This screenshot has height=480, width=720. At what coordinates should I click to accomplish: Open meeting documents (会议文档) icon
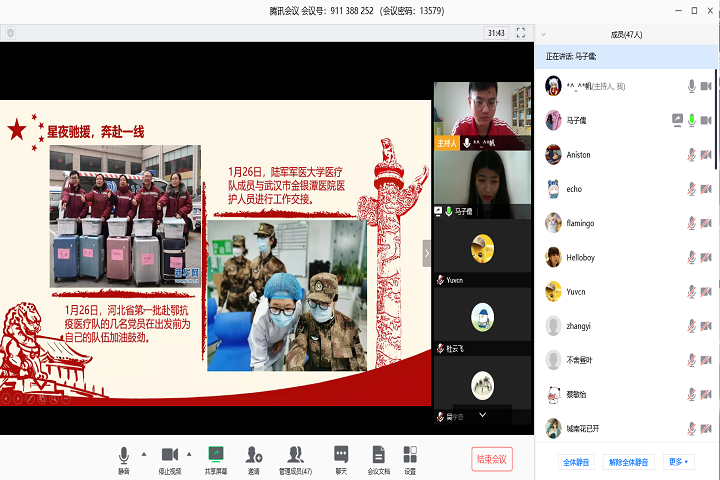[x=378, y=455]
